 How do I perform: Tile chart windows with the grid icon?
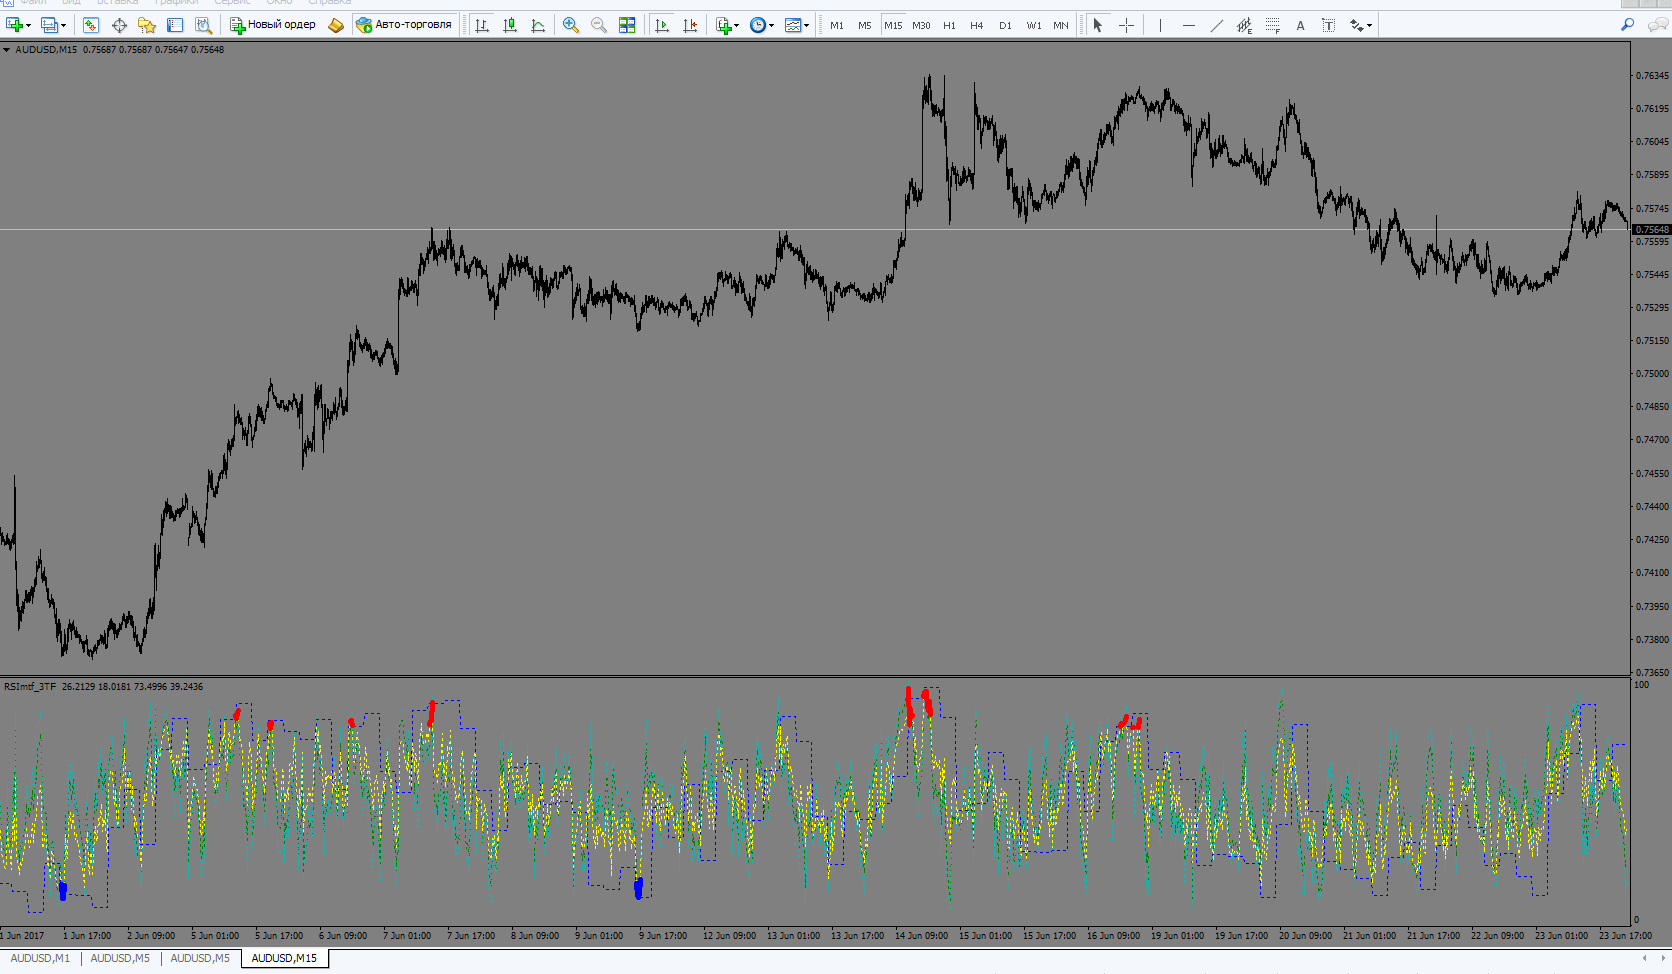(627, 25)
